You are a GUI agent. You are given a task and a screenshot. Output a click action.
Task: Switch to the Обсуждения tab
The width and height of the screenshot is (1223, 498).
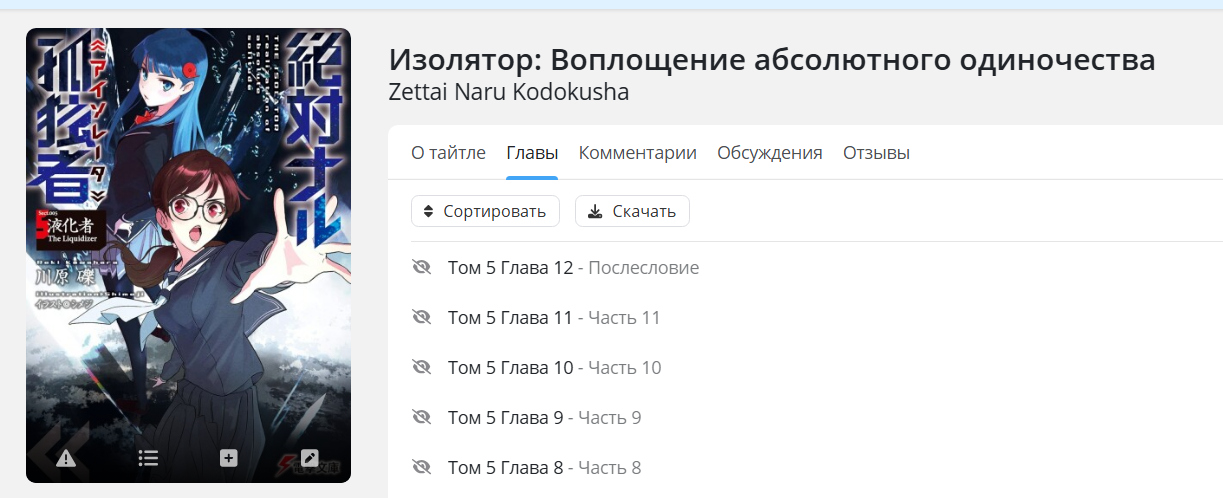[x=770, y=153]
